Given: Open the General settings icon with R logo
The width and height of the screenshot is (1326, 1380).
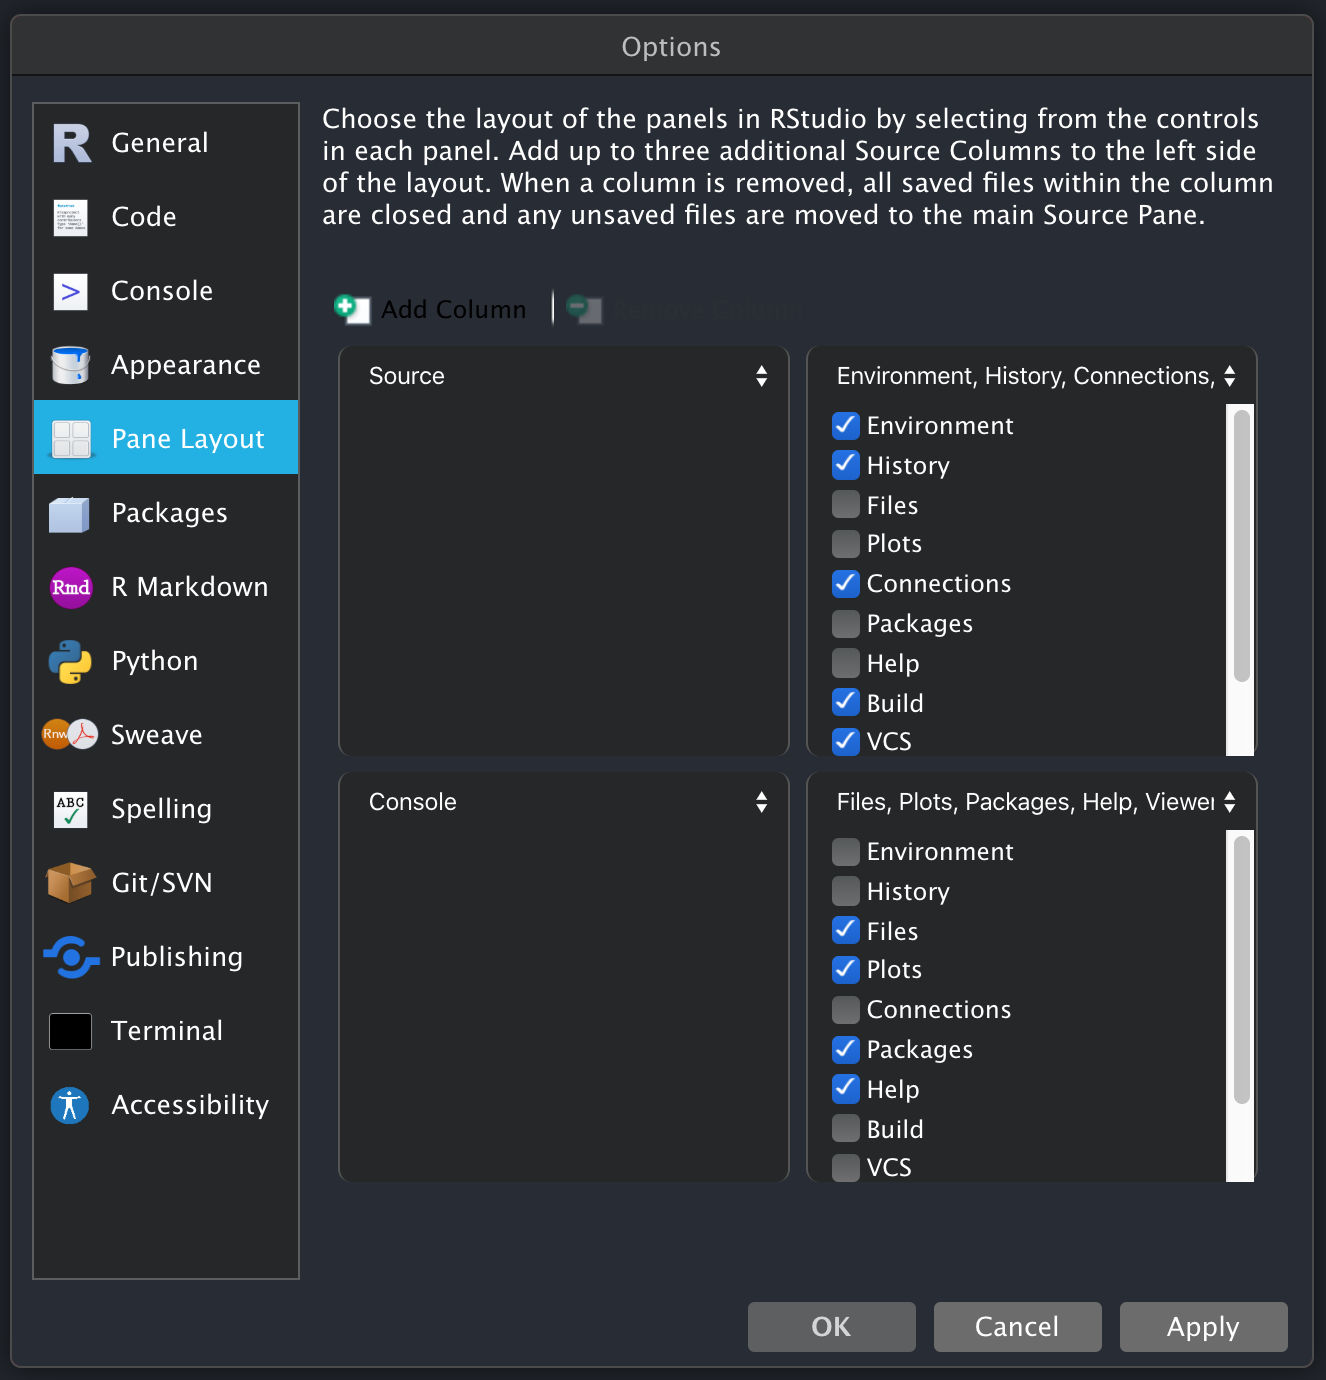Looking at the screenshot, I should point(69,142).
